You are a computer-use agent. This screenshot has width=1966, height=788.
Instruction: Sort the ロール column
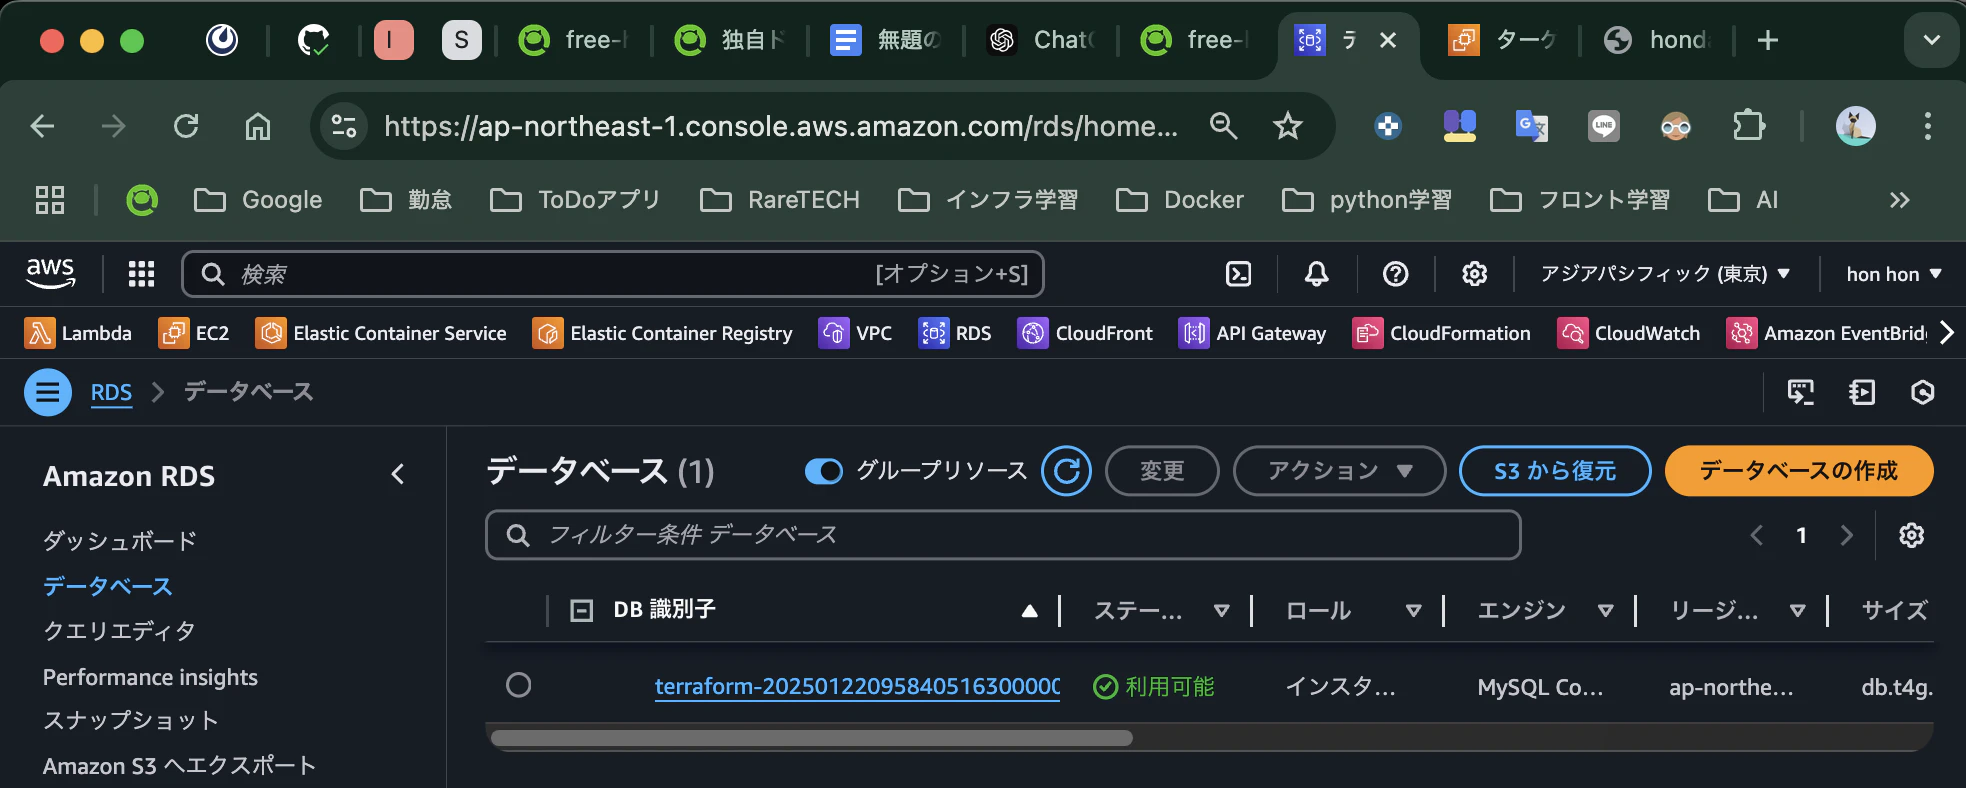click(x=1413, y=611)
